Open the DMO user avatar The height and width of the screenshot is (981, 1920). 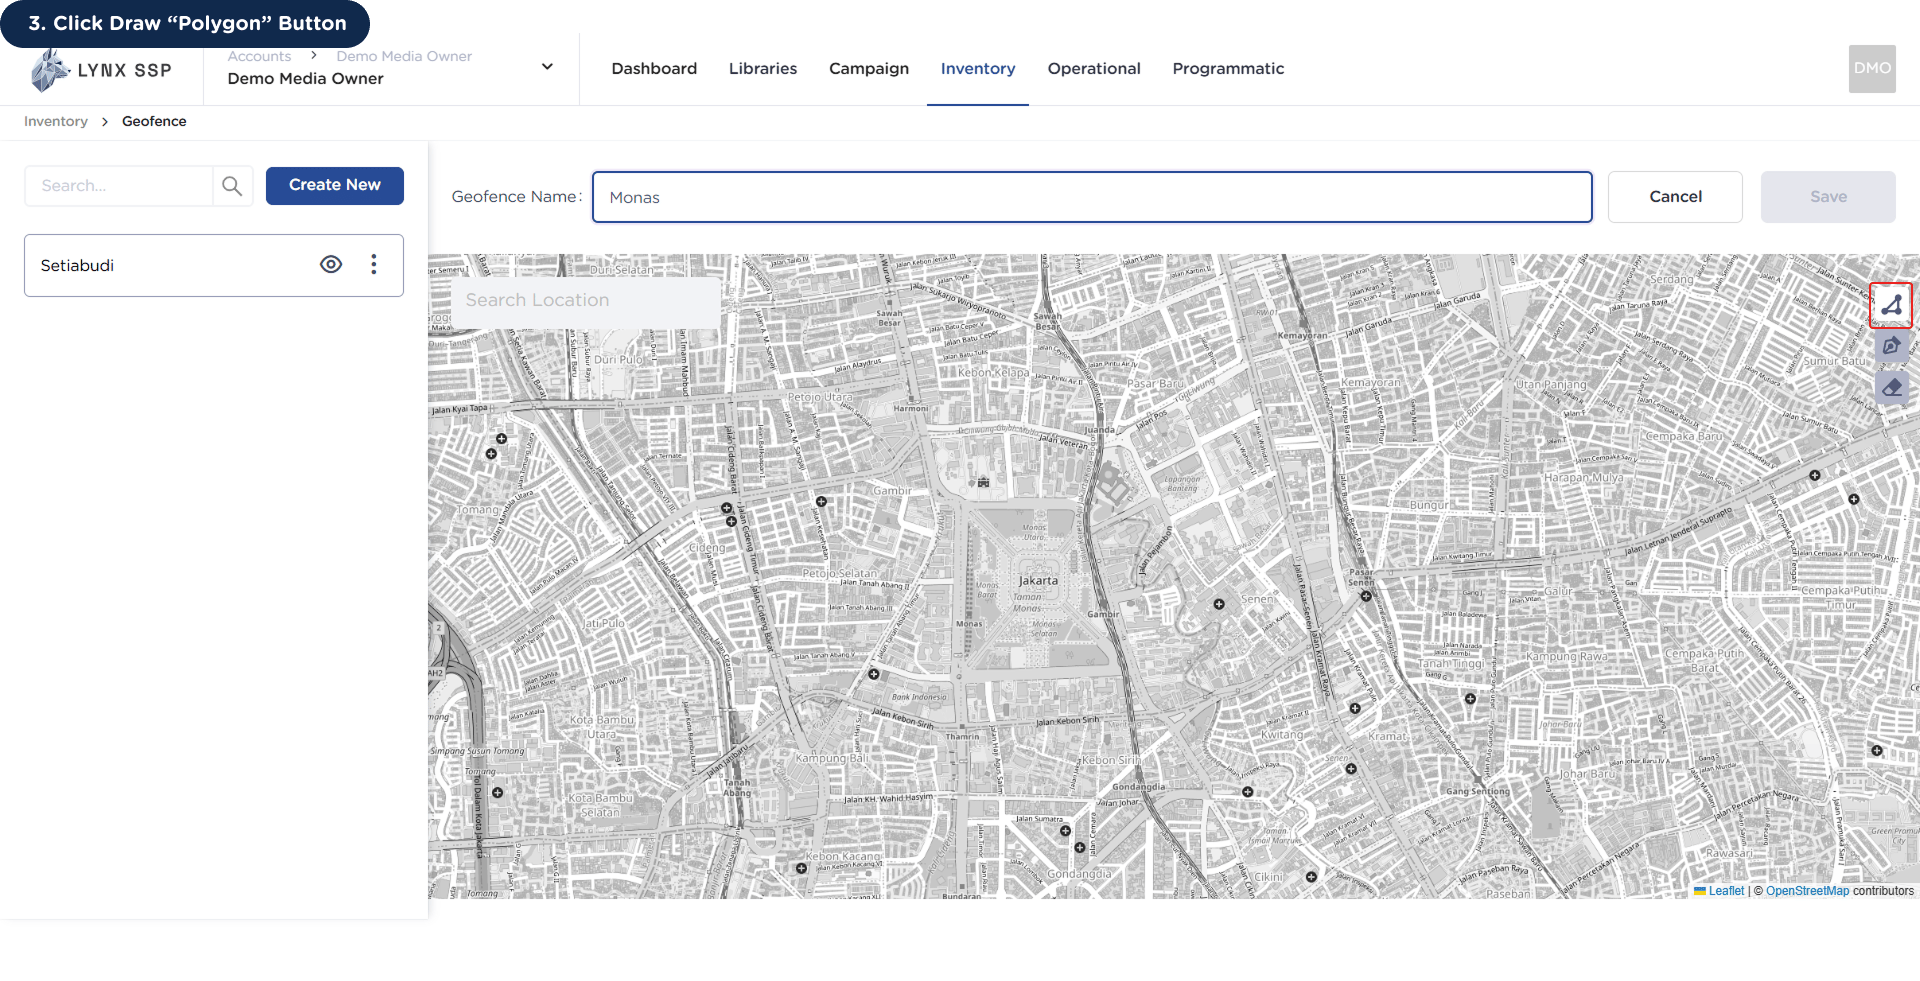(1872, 69)
